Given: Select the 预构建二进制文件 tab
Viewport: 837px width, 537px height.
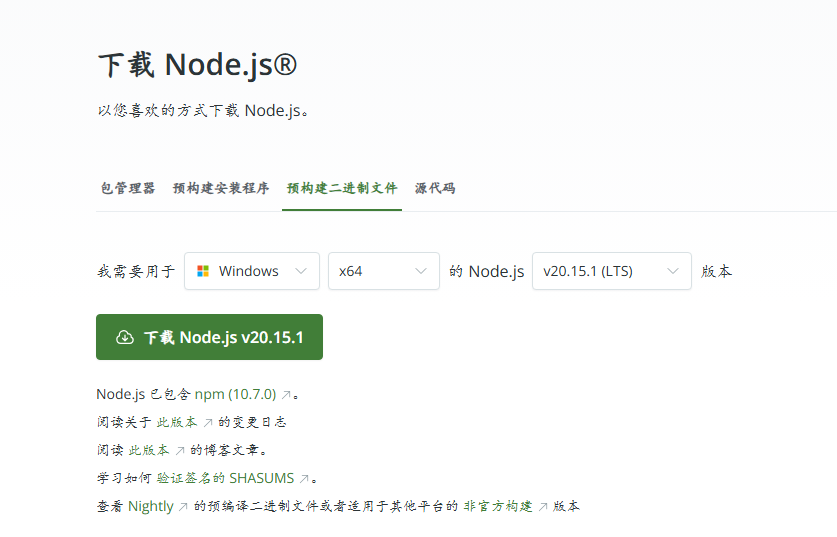Looking at the screenshot, I should click(342, 188).
